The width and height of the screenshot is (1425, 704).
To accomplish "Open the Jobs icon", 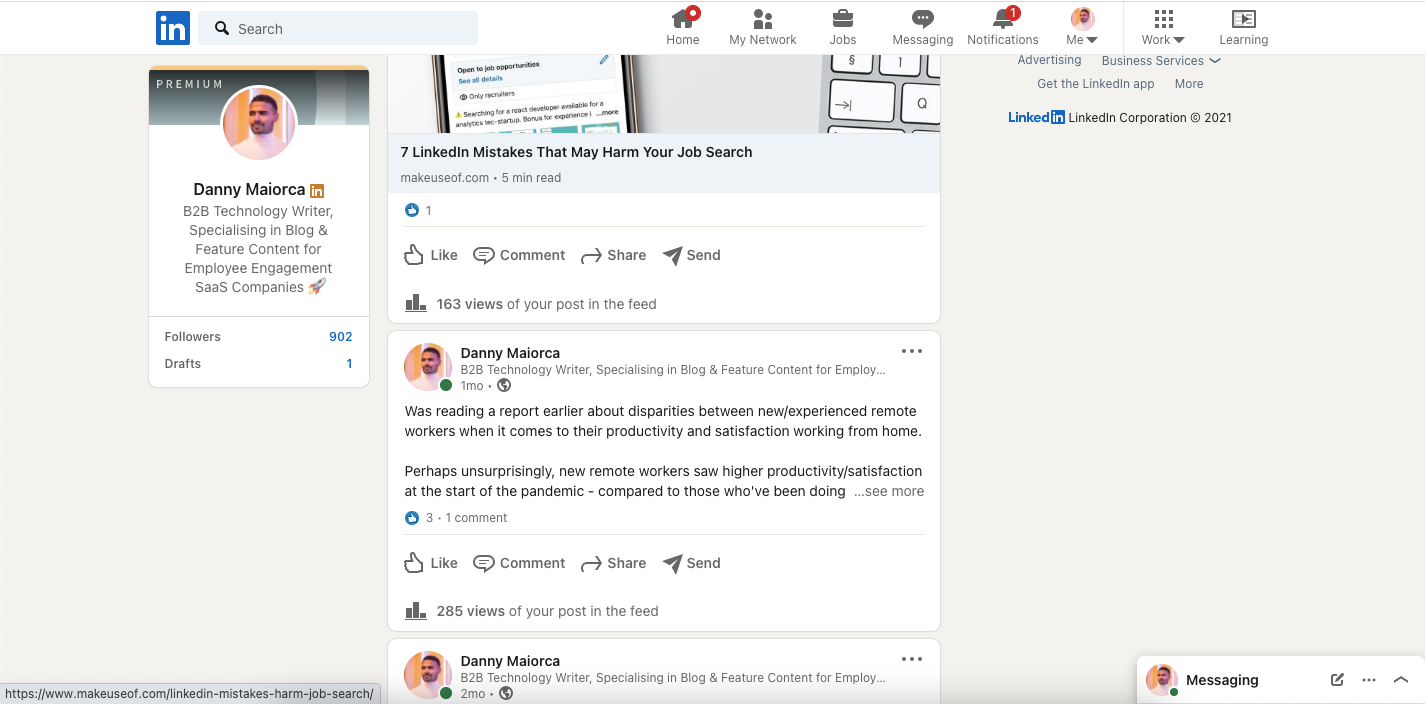I will tap(842, 25).
